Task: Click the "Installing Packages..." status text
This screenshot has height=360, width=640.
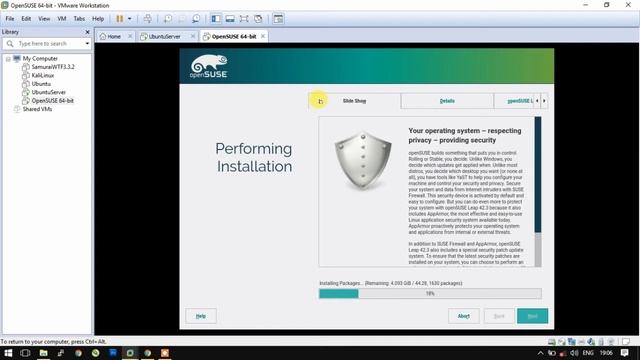Action: pos(391,283)
